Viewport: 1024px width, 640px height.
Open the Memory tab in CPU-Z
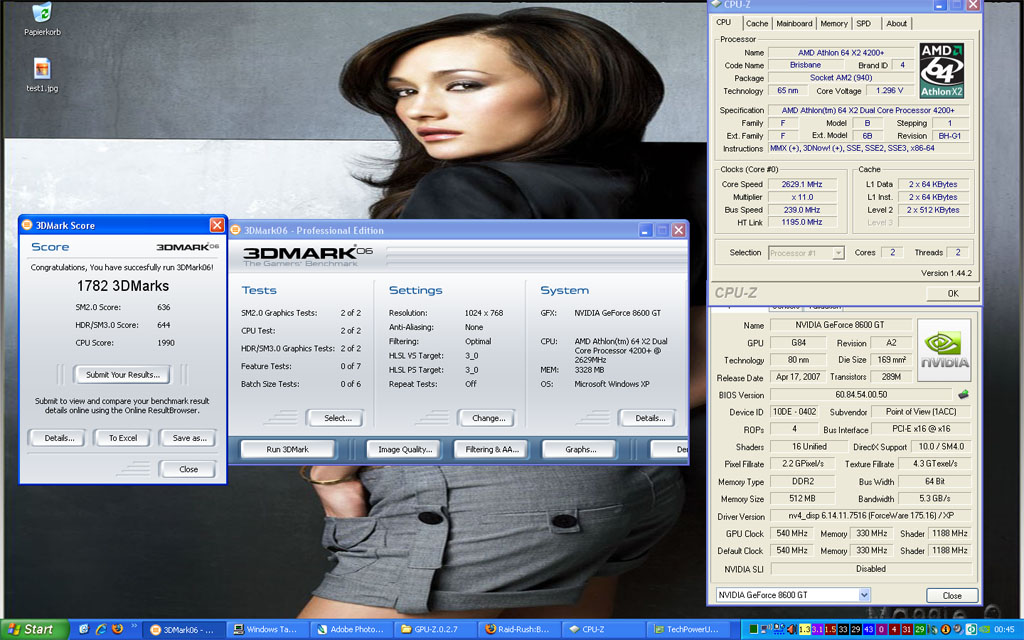click(833, 24)
